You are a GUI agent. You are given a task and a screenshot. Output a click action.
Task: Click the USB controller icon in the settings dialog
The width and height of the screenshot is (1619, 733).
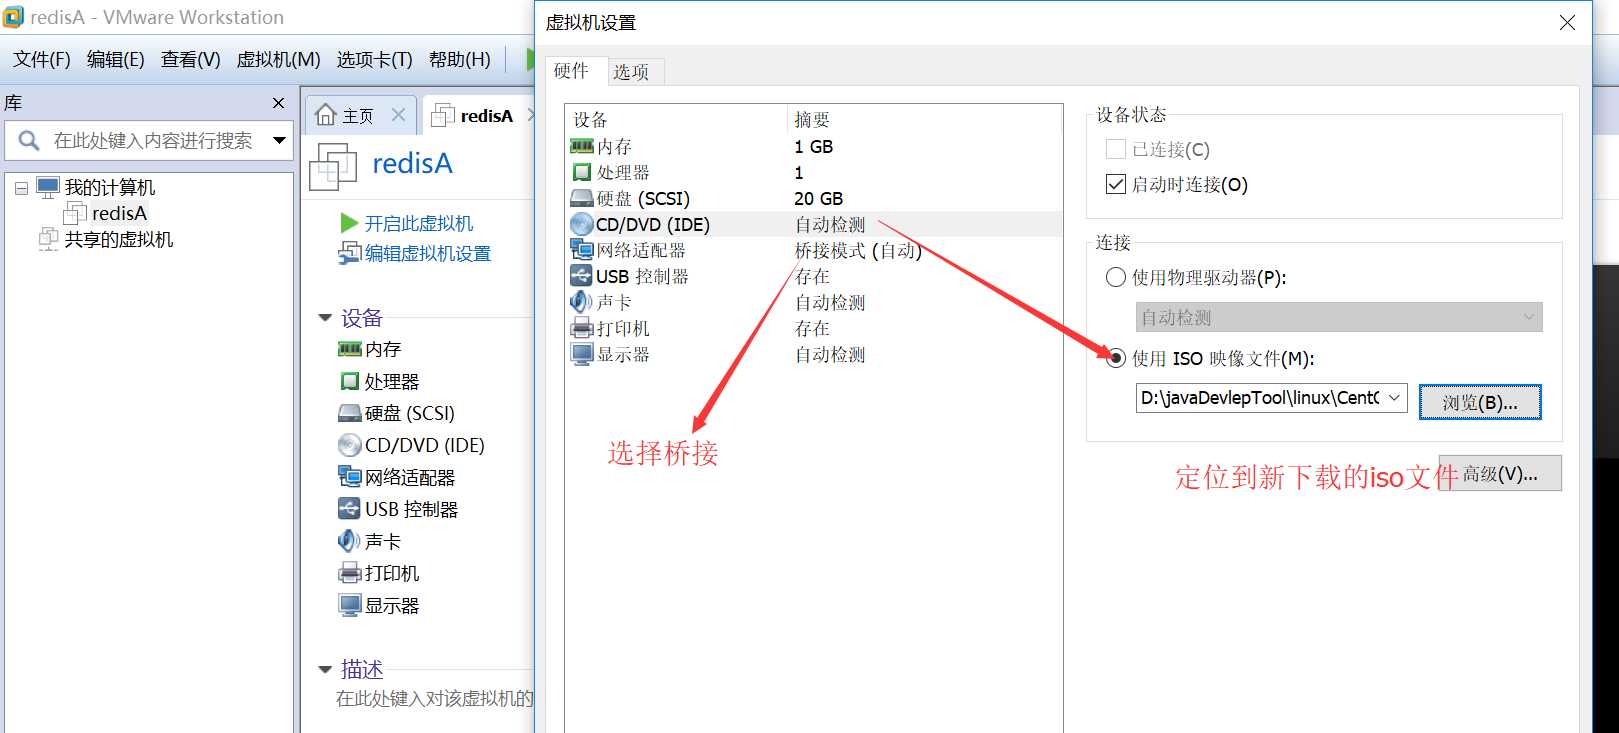[x=581, y=276]
